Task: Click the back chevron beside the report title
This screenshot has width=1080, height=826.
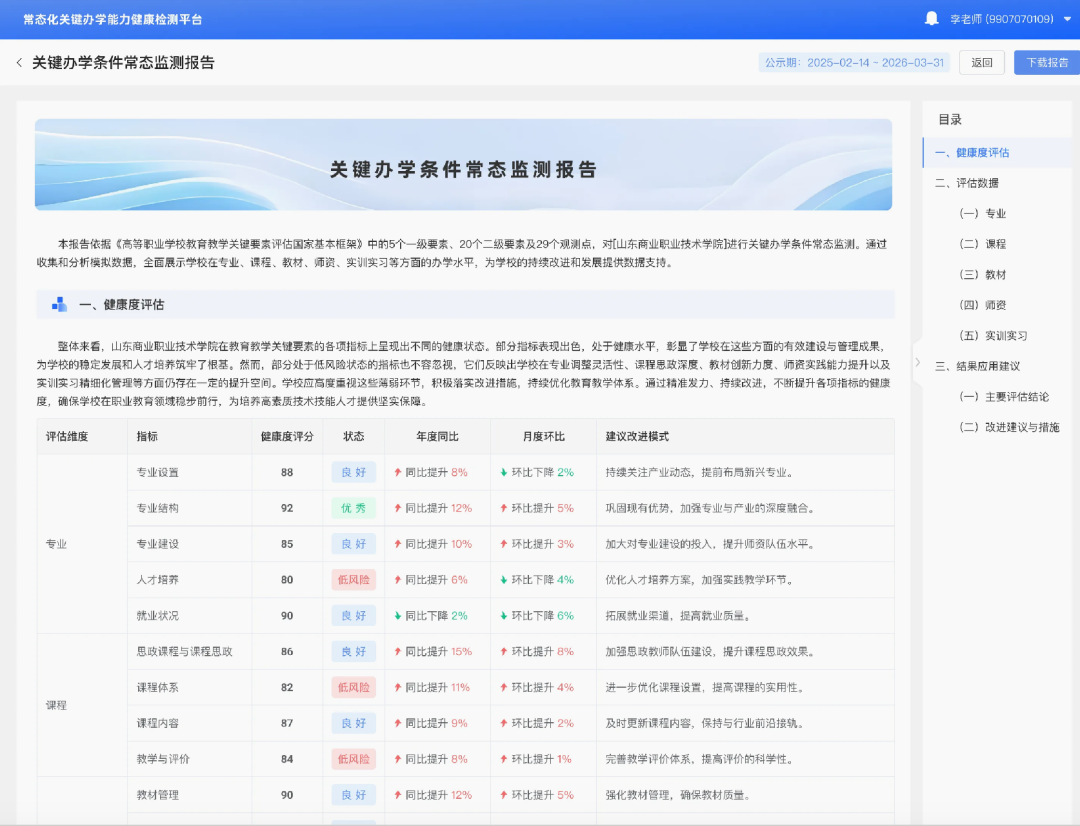Action: 19,63
